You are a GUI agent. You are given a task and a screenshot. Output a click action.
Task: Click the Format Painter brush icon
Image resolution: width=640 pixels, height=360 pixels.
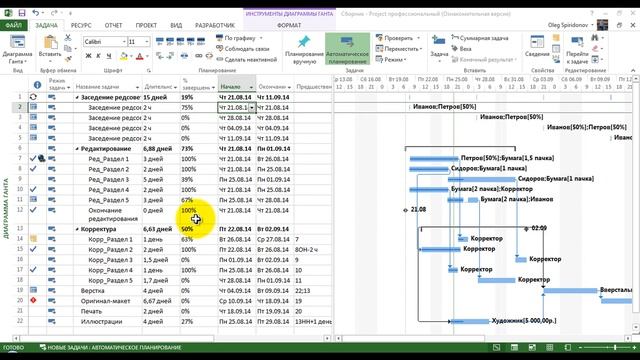[68, 59]
